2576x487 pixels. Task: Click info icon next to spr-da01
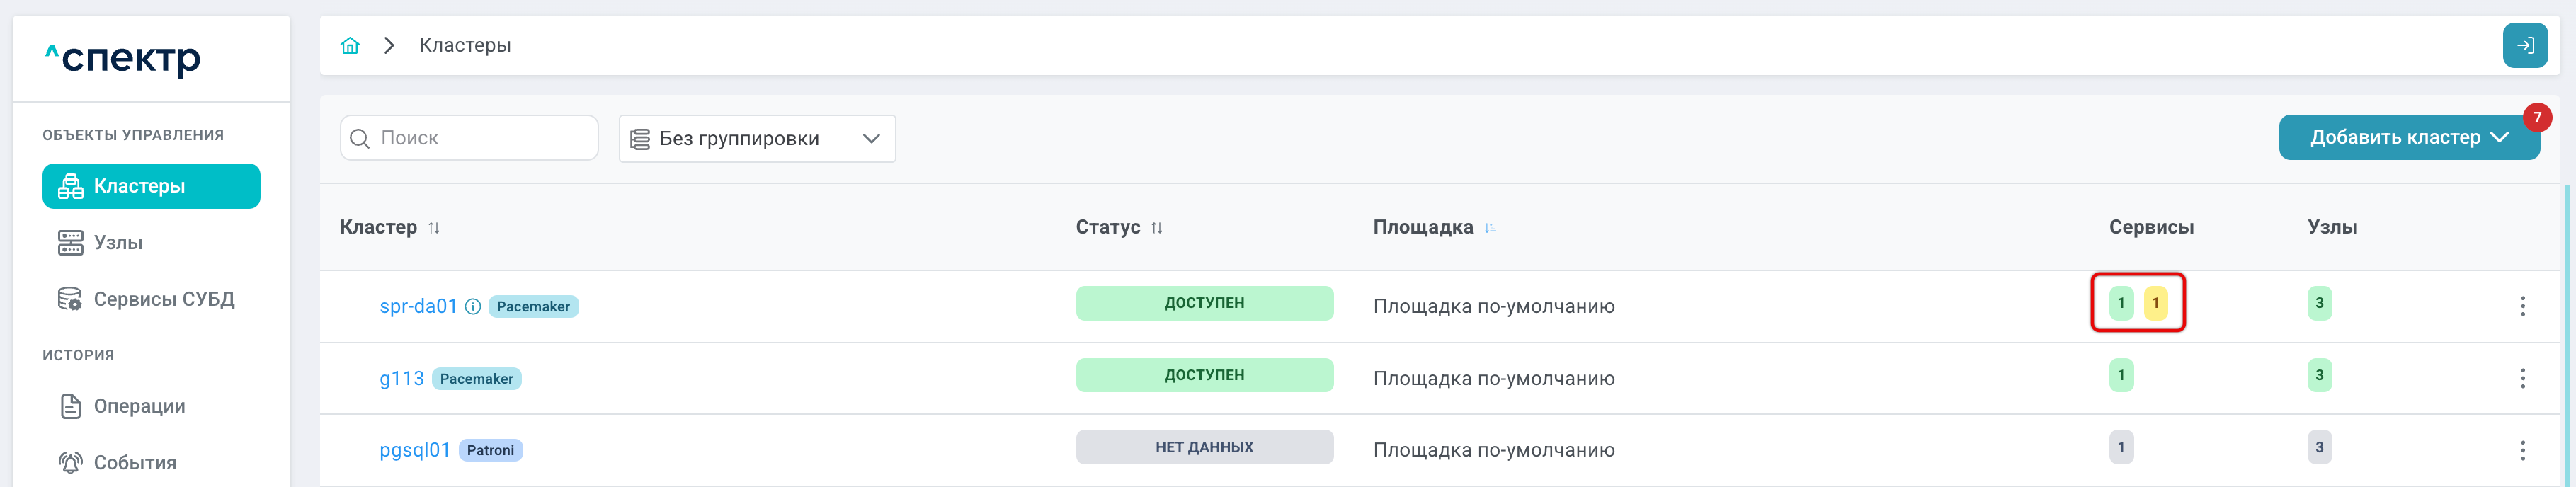coord(473,307)
